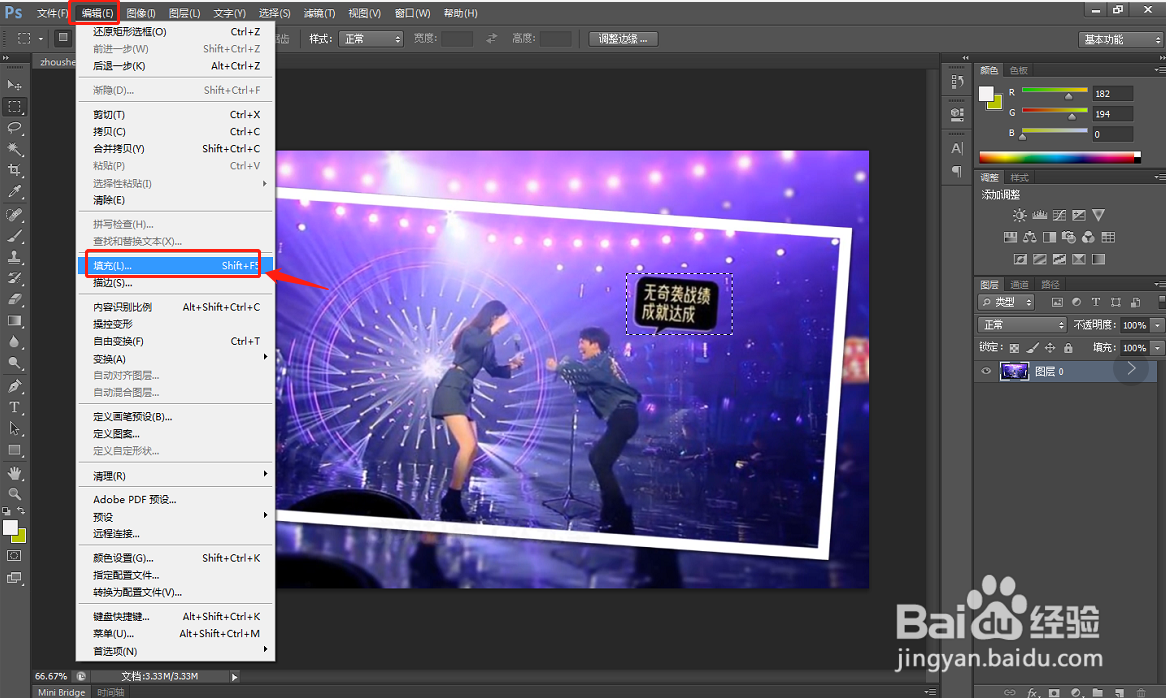
Task: Choose 自由变换(F) menu item
Action: (175, 341)
